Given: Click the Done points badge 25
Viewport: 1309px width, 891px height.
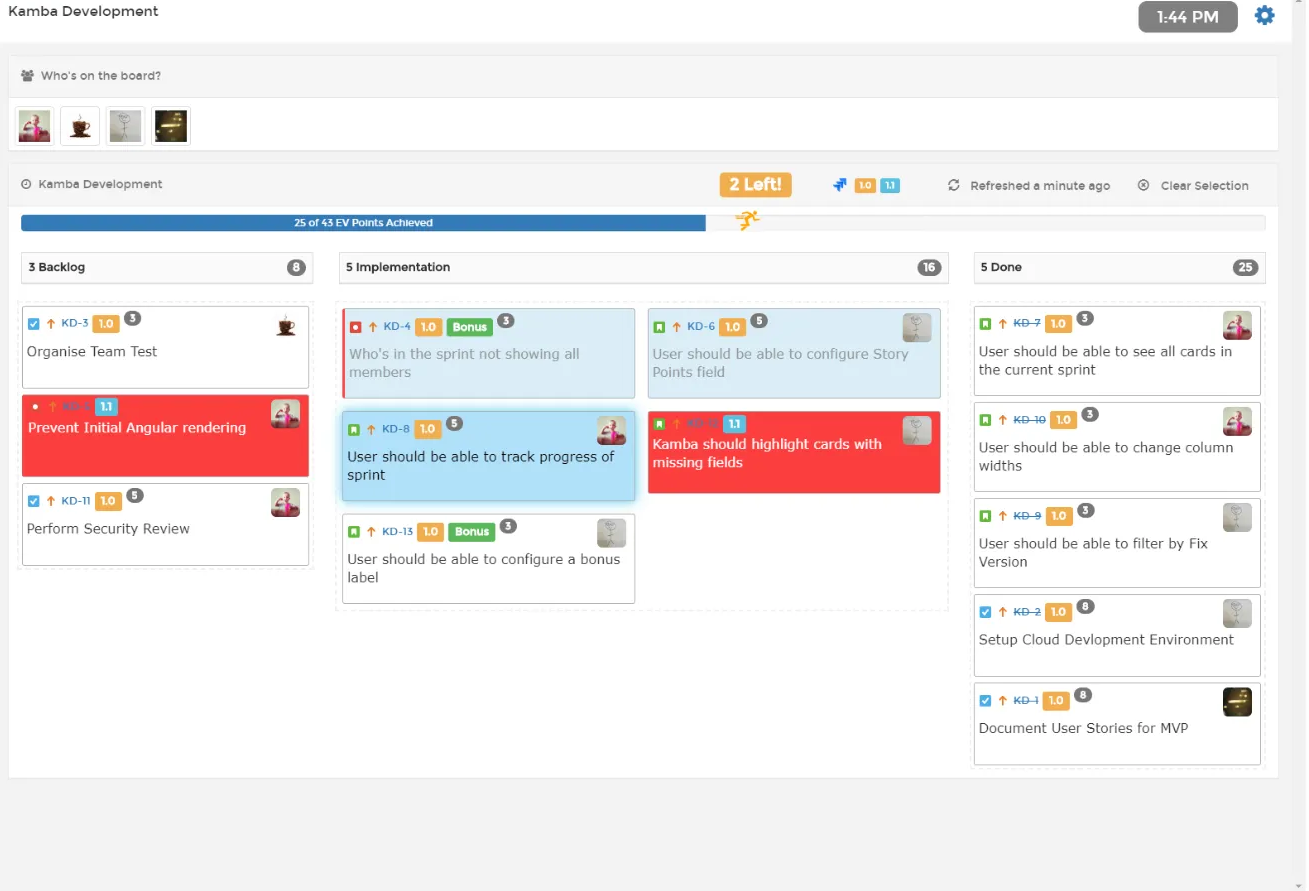Looking at the screenshot, I should (x=1245, y=267).
